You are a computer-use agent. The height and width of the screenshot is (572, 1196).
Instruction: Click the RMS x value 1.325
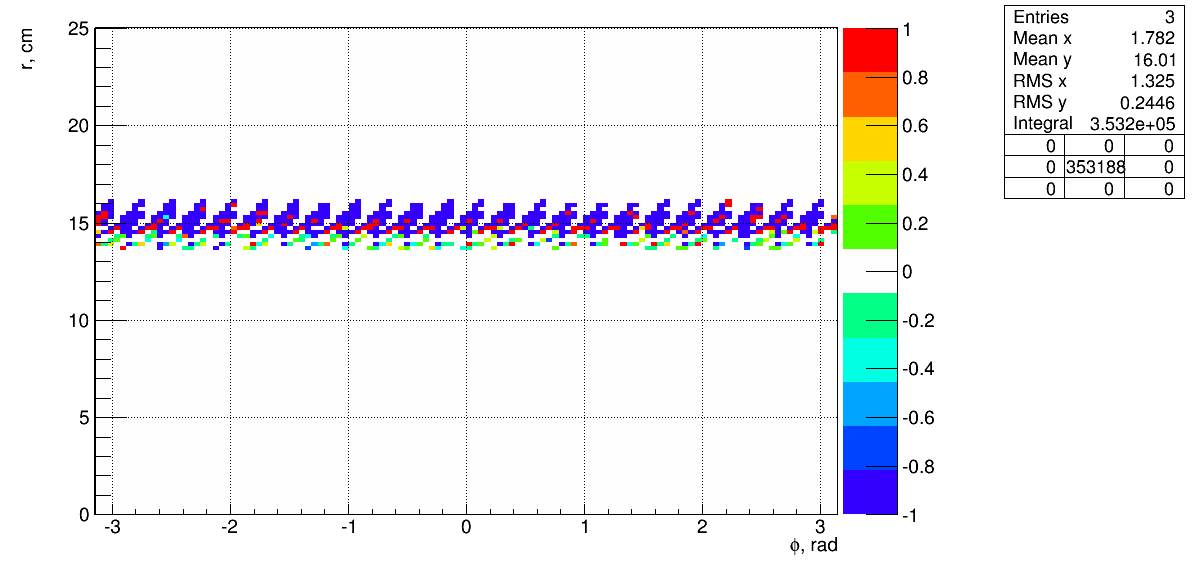click(1152, 81)
